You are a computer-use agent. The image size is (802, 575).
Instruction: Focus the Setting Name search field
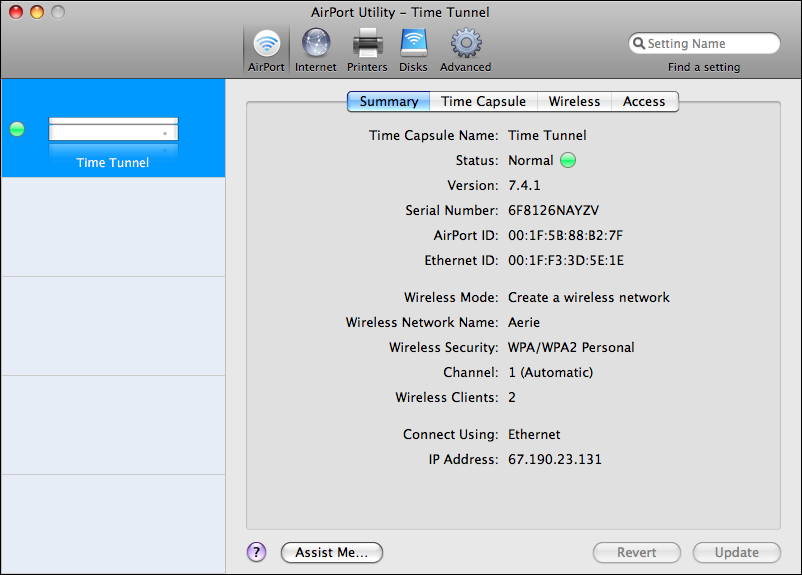pyautogui.click(x=704, y=43)
